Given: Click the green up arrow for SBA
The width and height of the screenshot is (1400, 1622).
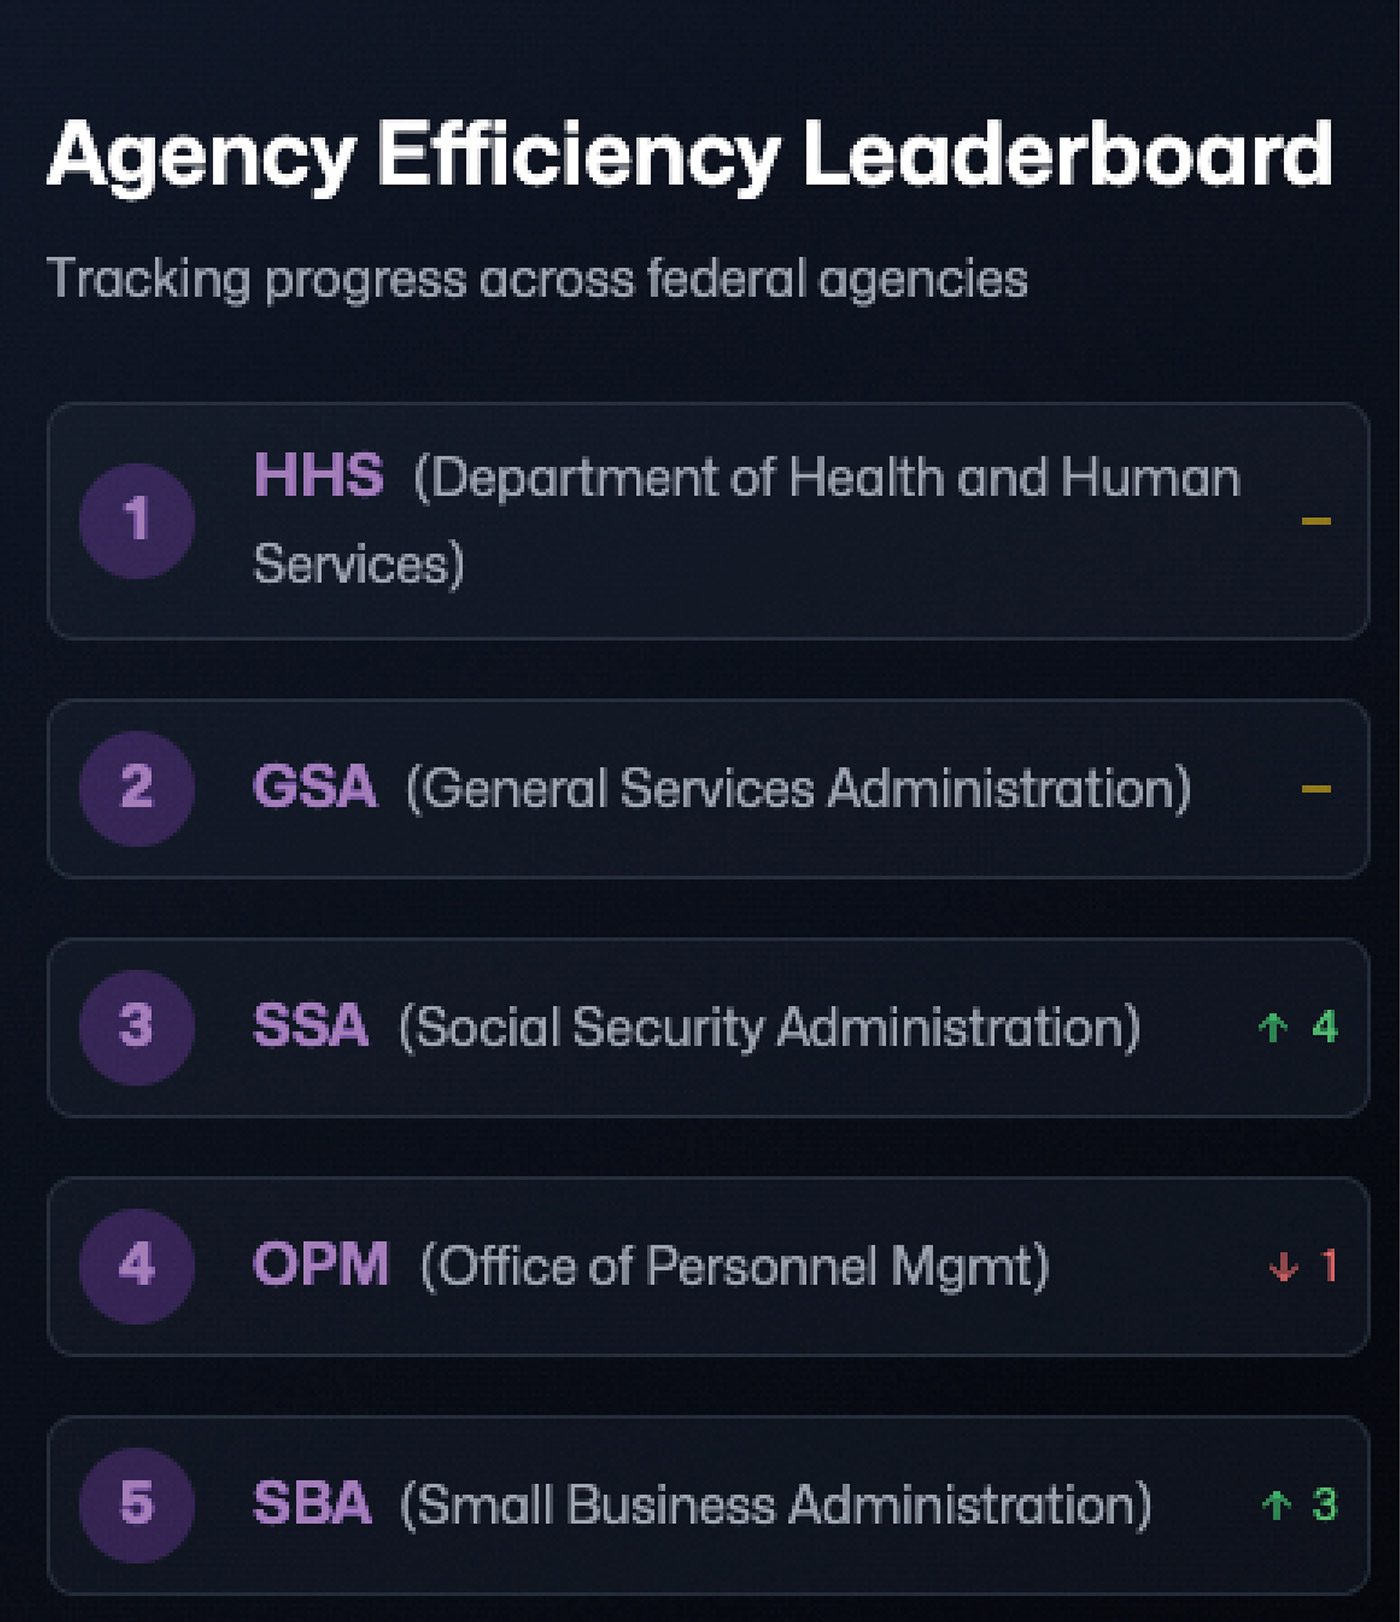Looking at the screenshot, I should pyautogui.click(x=1276, y=1505).
